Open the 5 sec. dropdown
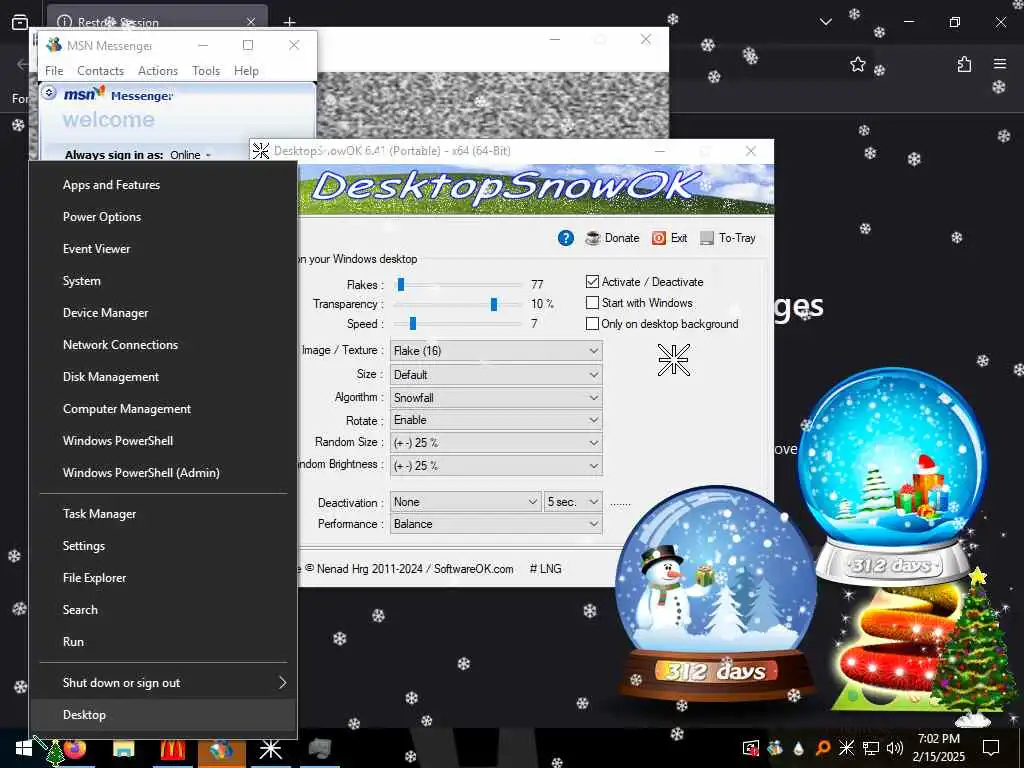Image resolution: width=1024 pixels, height=768 pixels. [573, 502]
